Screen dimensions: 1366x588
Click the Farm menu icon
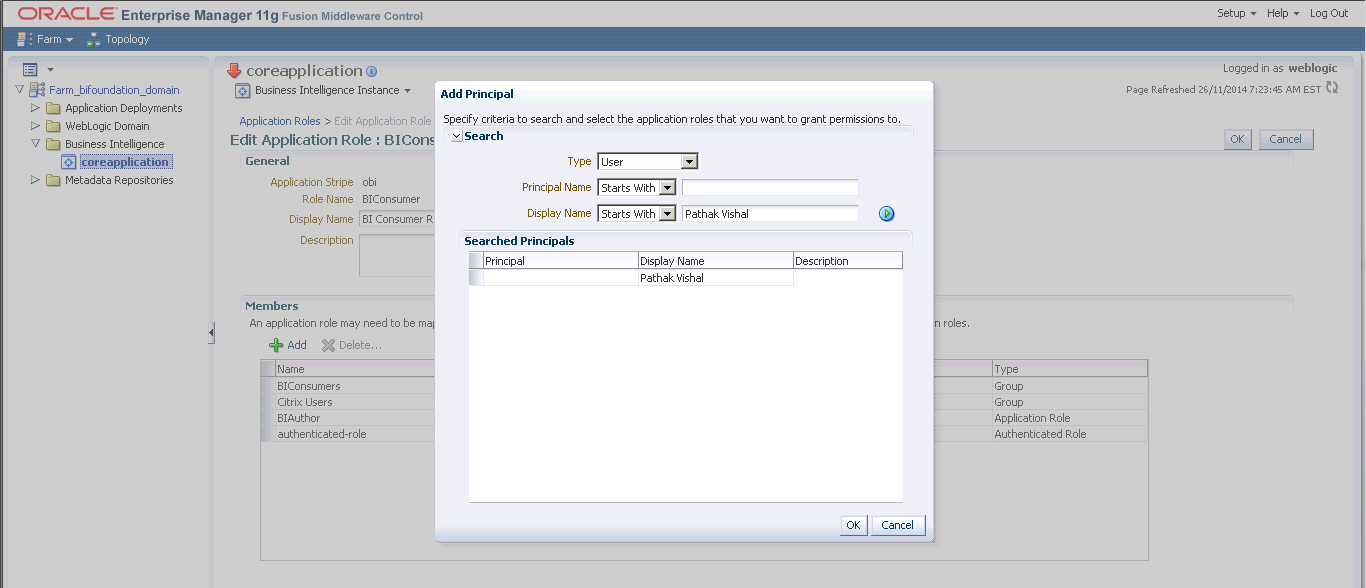pyautogui.click(x=25, y=39)
